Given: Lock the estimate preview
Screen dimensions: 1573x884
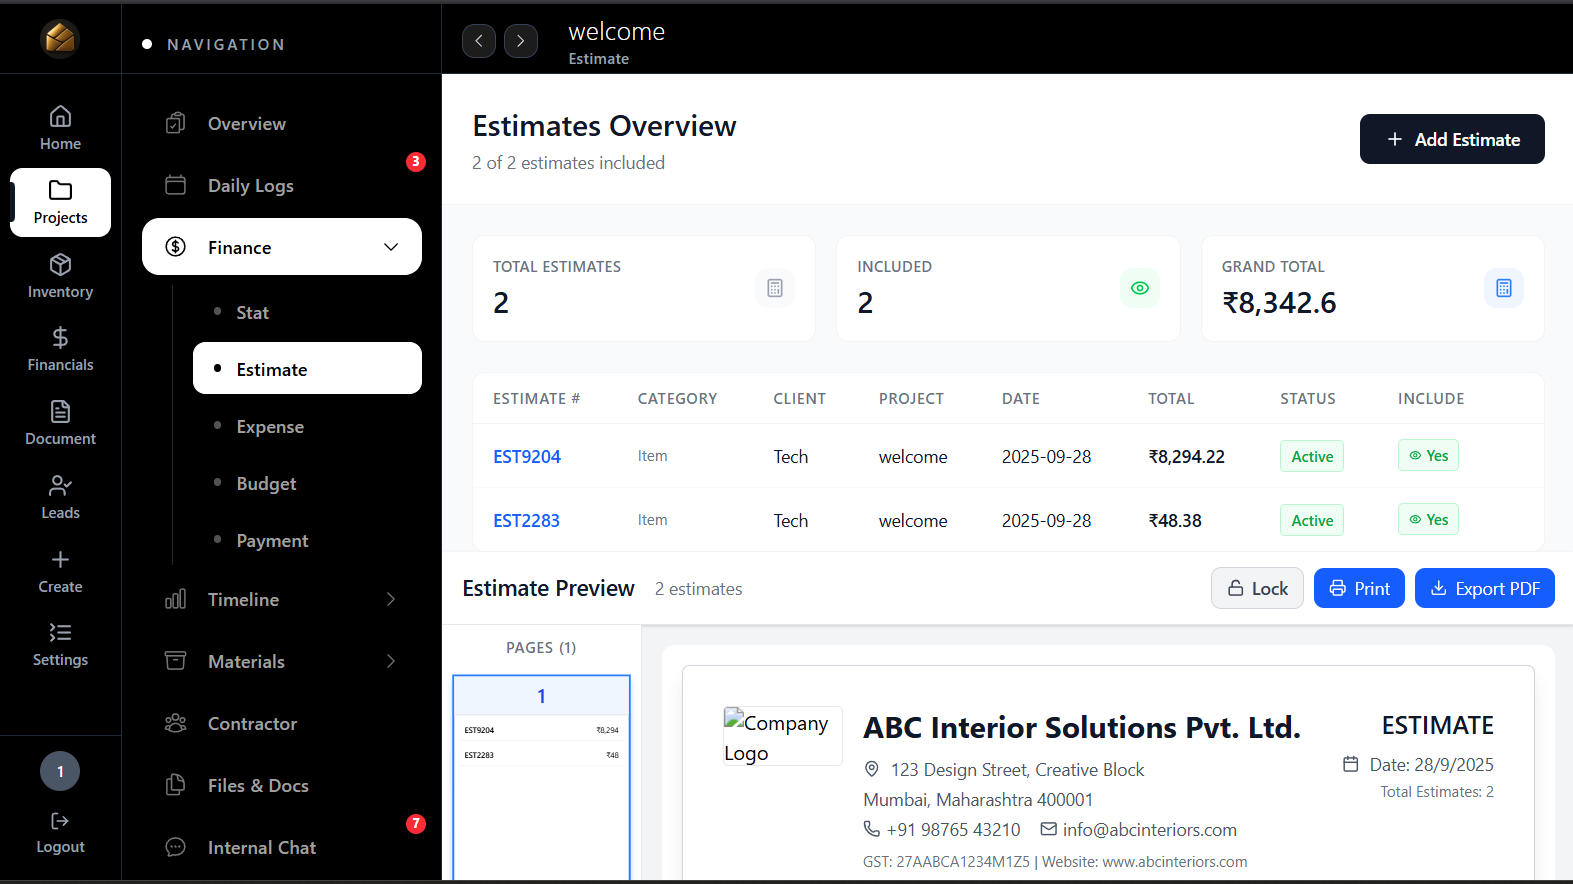Looking at the screenshot, I should [x=1257, y=589].
